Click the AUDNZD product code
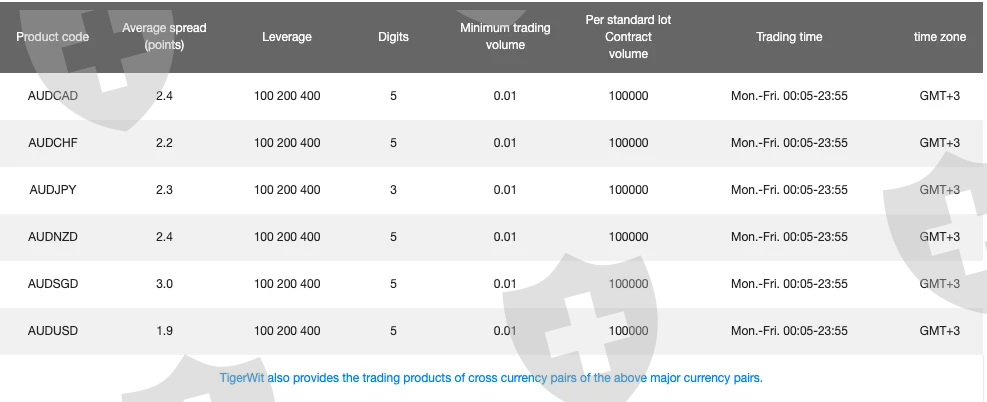The width and height of the screenshot is (987, 402). click(x=53, y=237)
